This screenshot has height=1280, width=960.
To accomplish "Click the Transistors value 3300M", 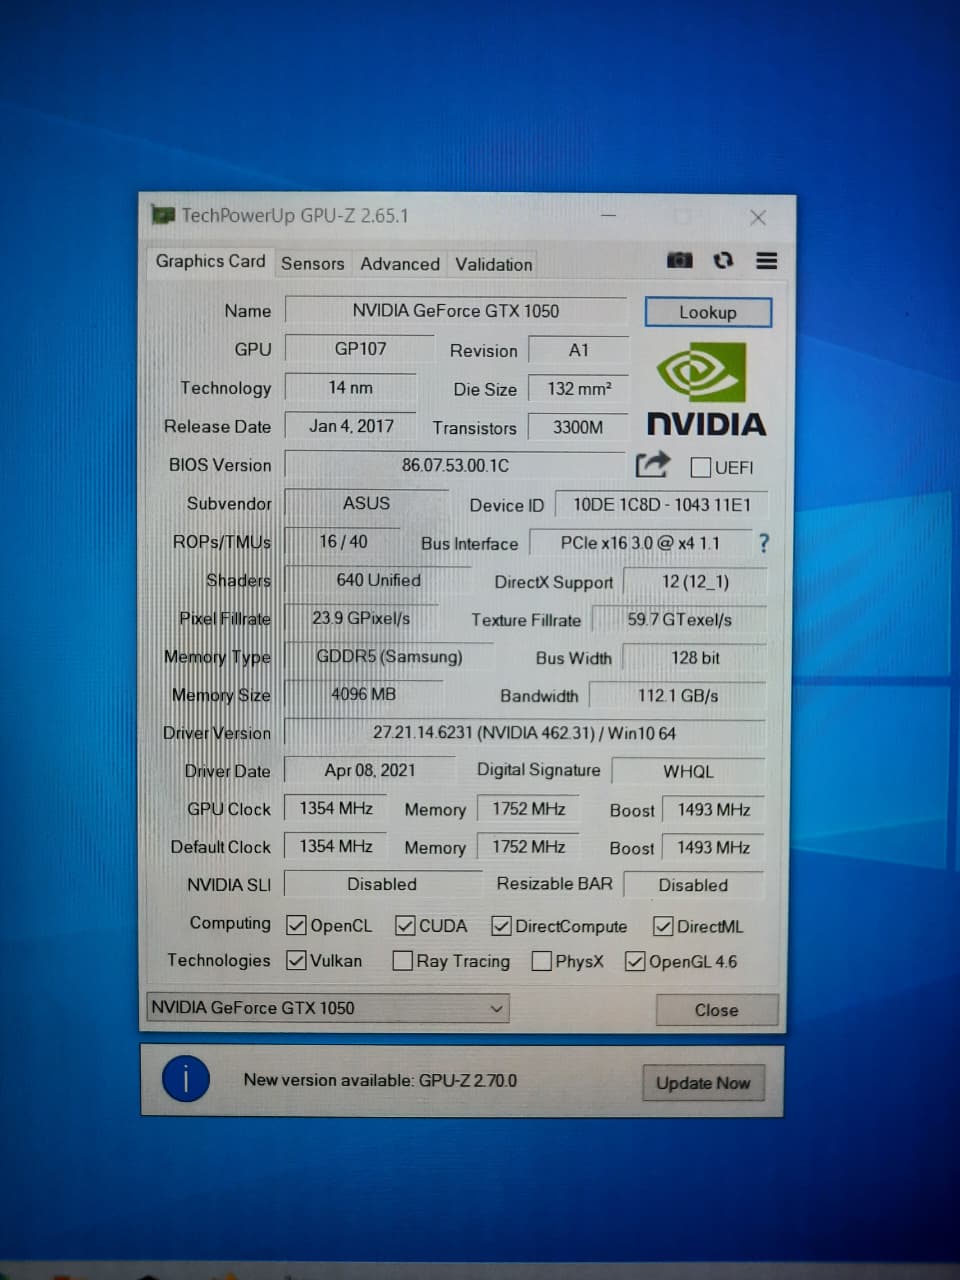I will tap(578, 427).
